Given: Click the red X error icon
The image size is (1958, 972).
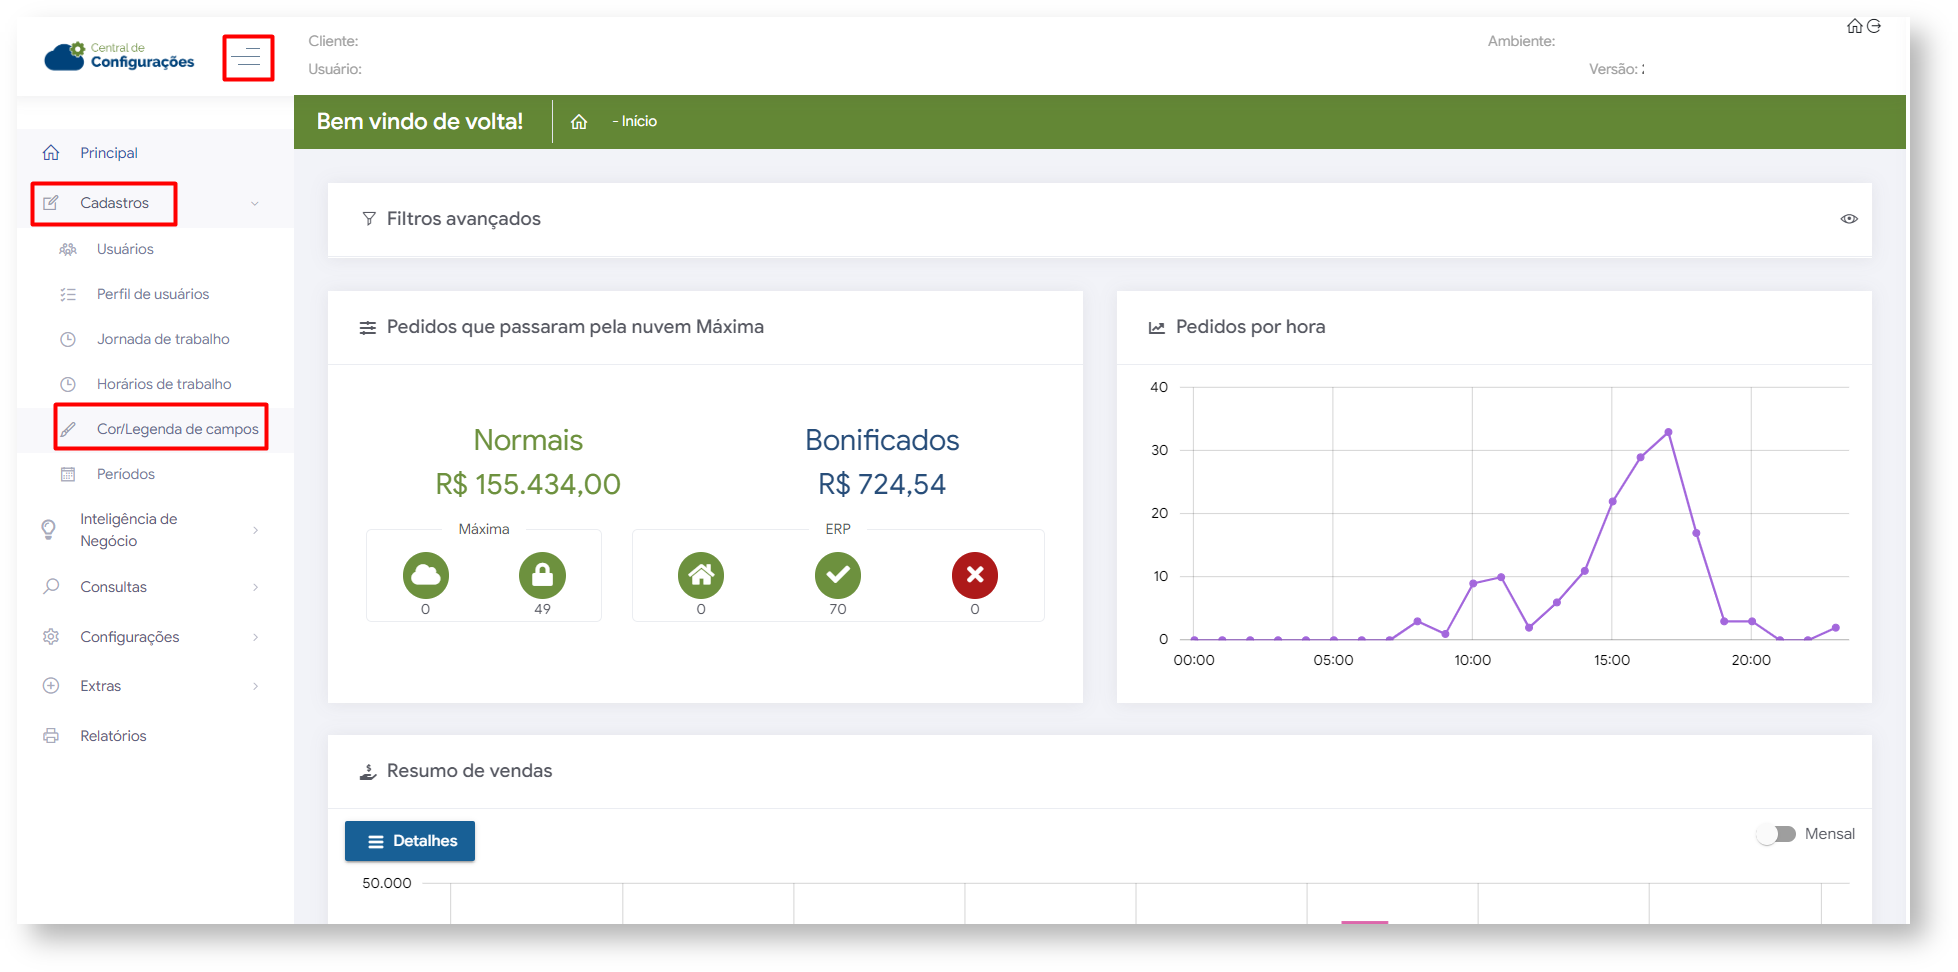Looking at the screenshot, I should pyautogui.click(x=975, y=575).
